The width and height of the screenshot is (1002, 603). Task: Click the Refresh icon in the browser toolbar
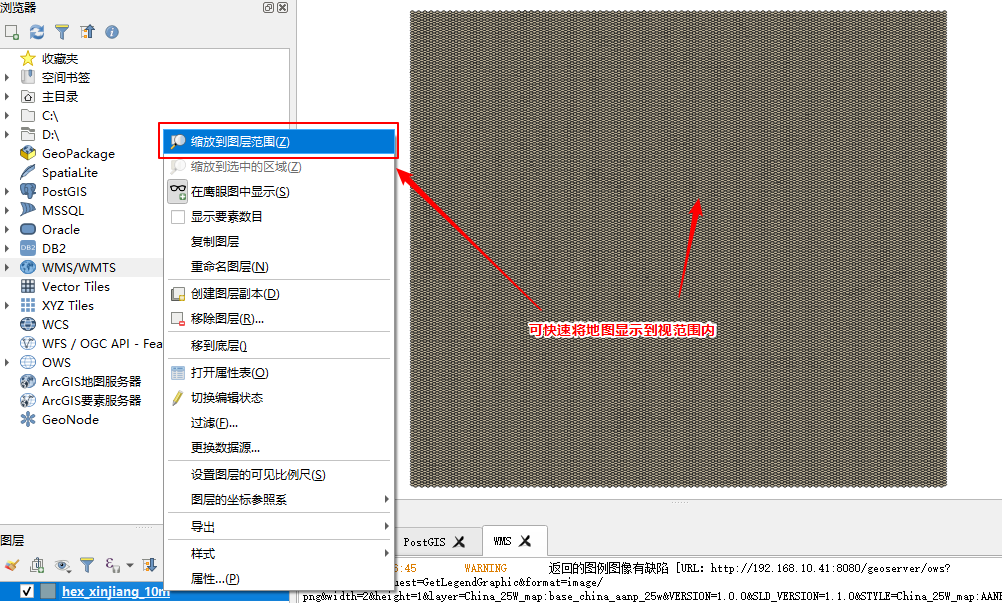[x=37, y=32]
